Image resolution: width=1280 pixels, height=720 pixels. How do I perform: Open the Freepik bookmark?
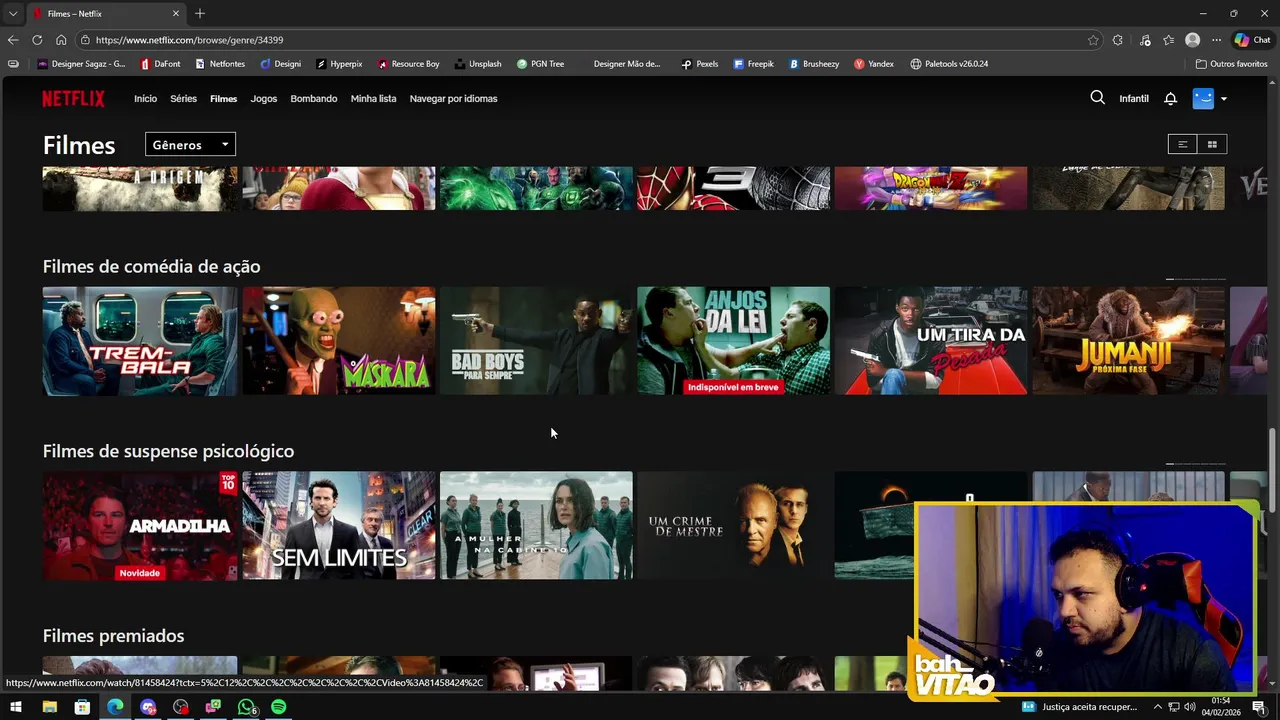tap(753, 64)
